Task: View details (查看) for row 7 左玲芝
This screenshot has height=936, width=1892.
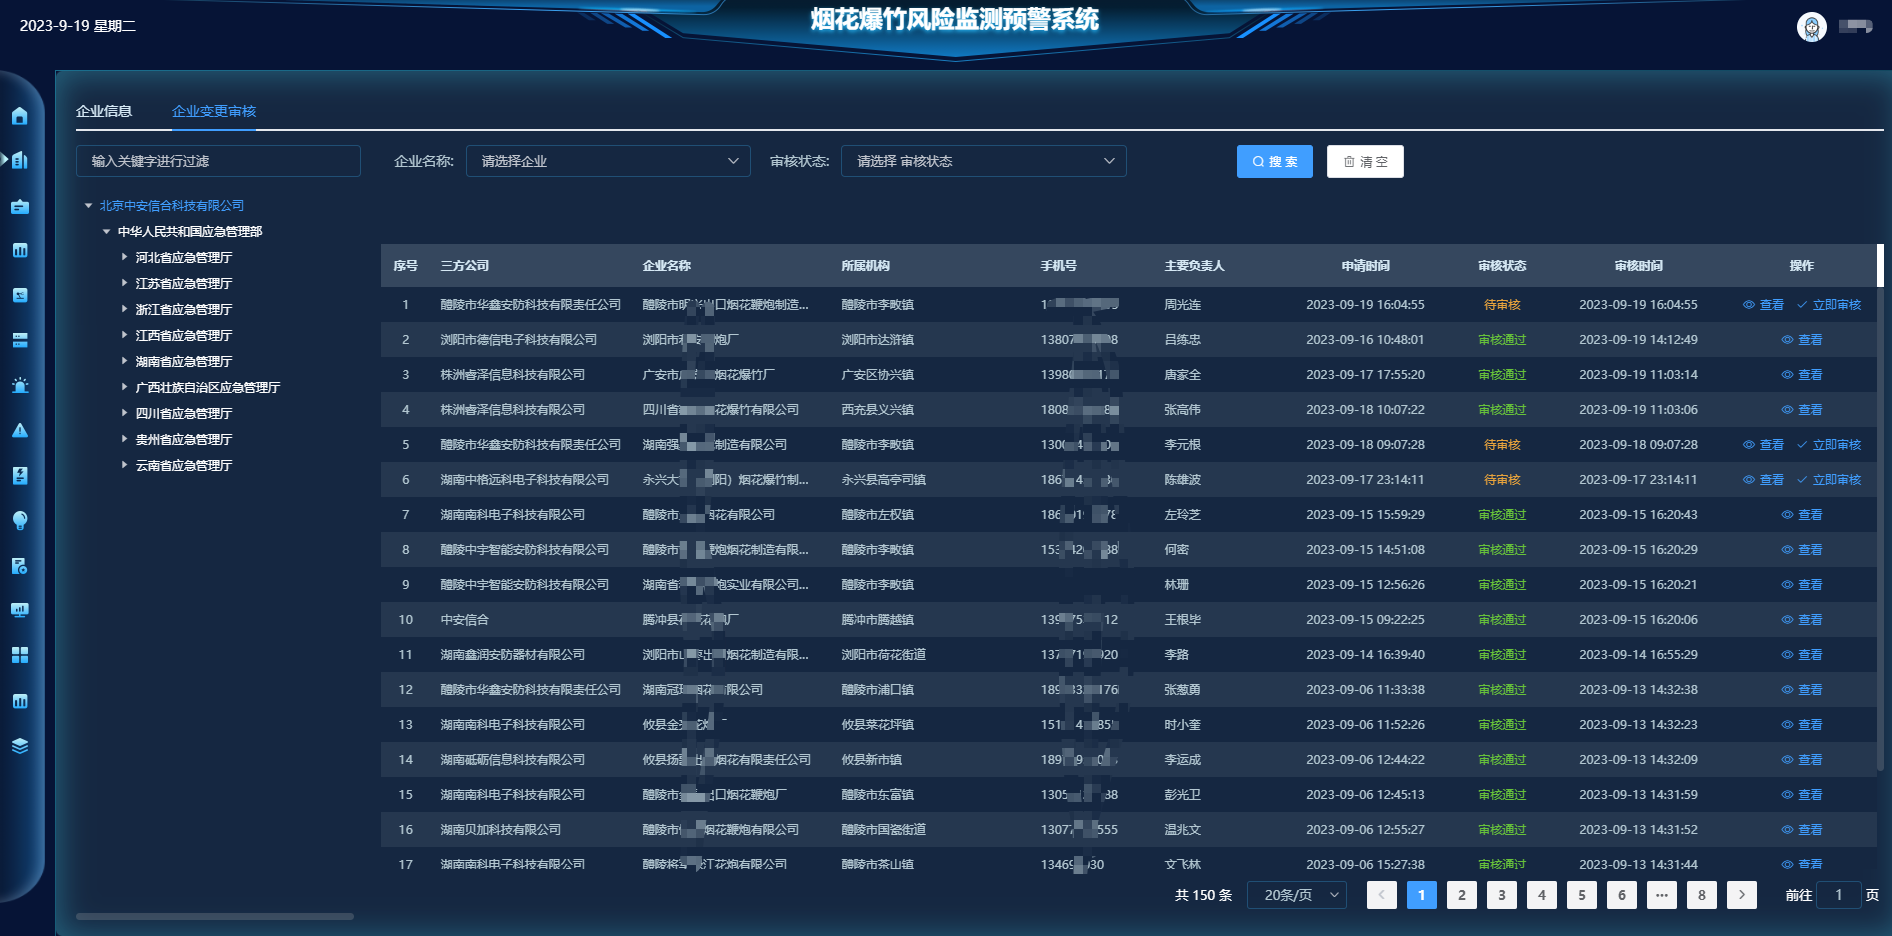Action: point(1802,515)
